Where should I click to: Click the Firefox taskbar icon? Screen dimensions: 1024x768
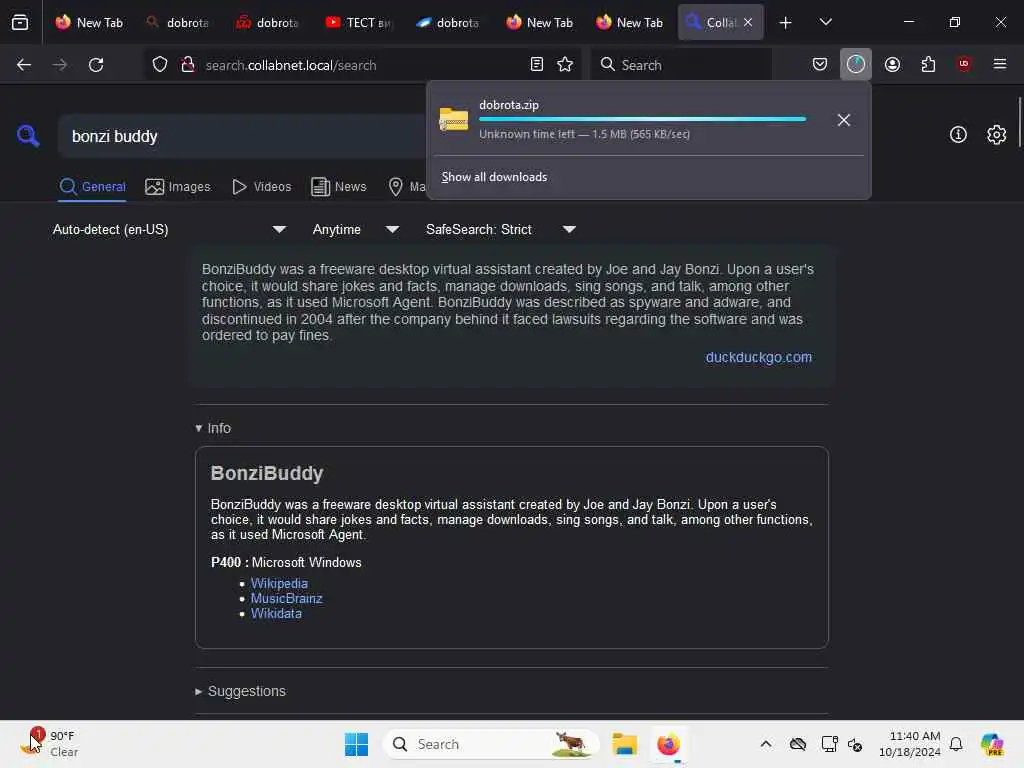click(x=668, y=744)
